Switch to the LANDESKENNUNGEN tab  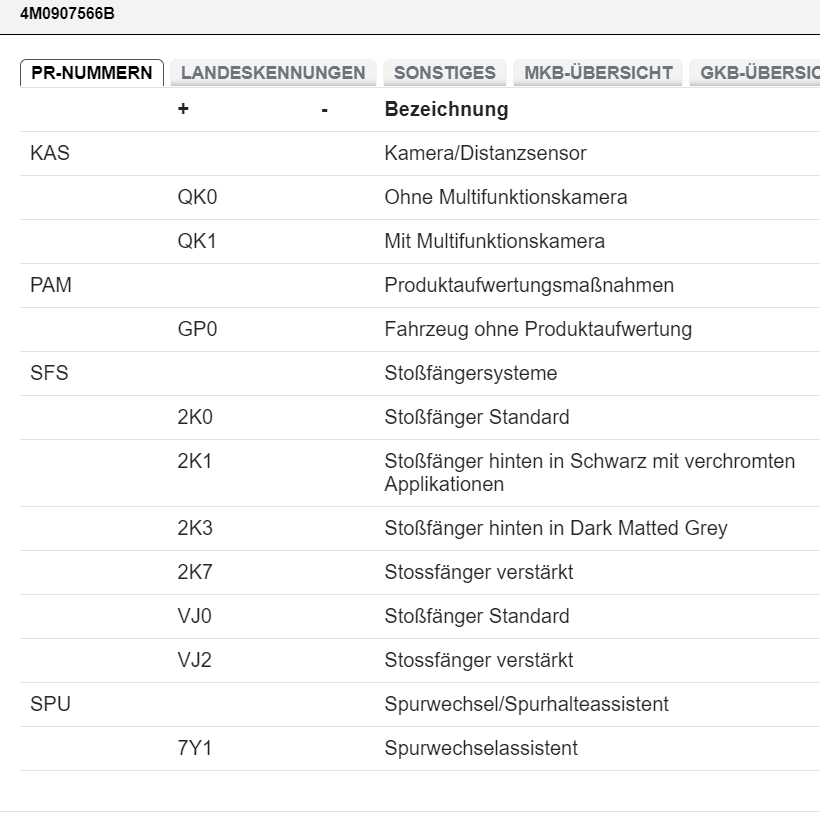(x=270, y=72)
